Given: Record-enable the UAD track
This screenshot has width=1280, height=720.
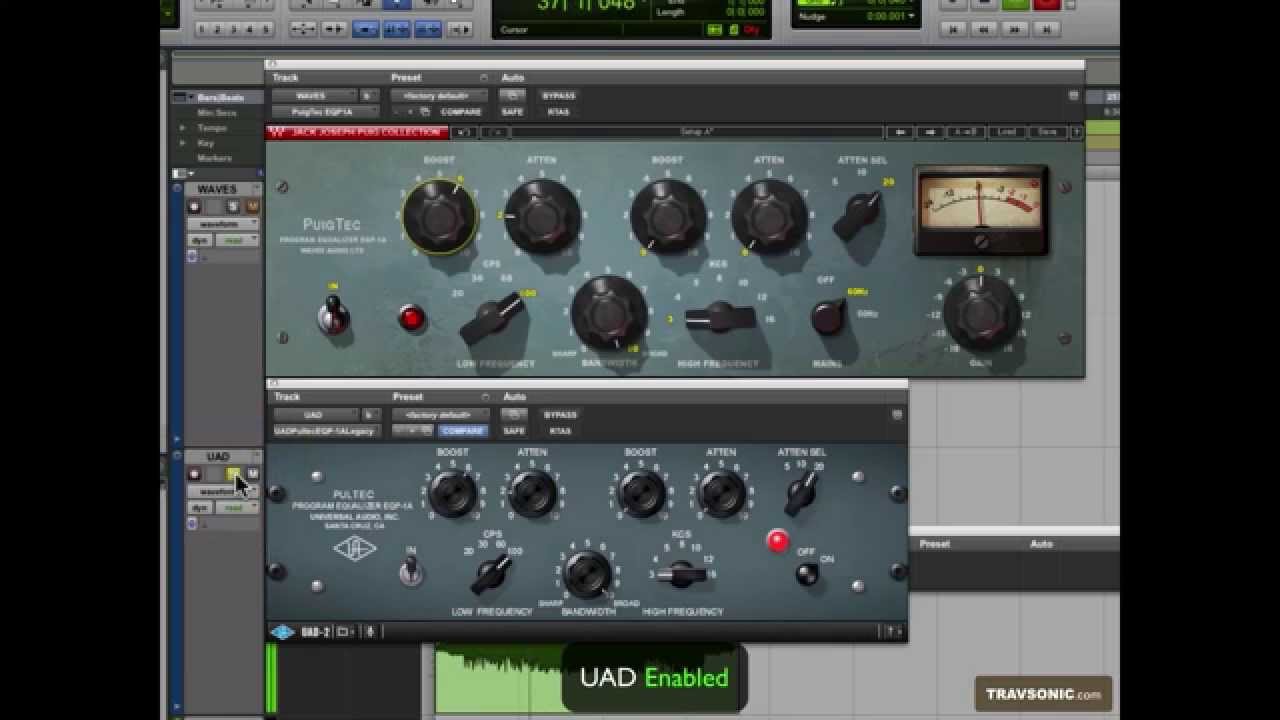Looking at the screenshot, I should (194, 473).
